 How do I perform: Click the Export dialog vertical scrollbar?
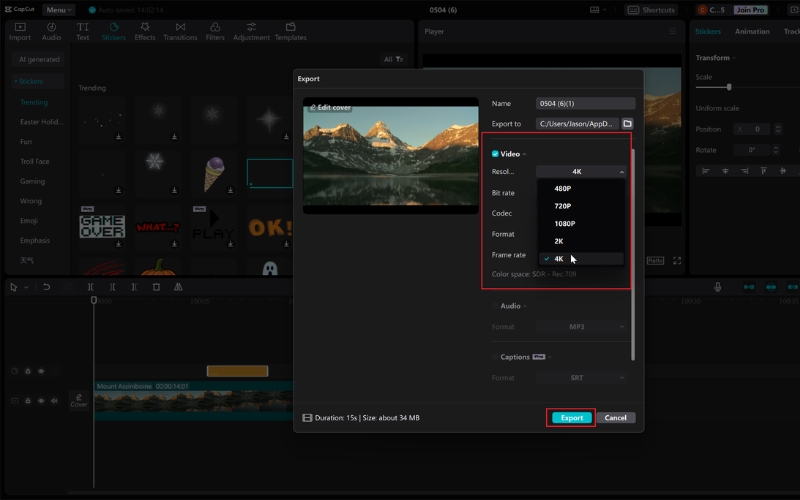(x=633, y=255)
